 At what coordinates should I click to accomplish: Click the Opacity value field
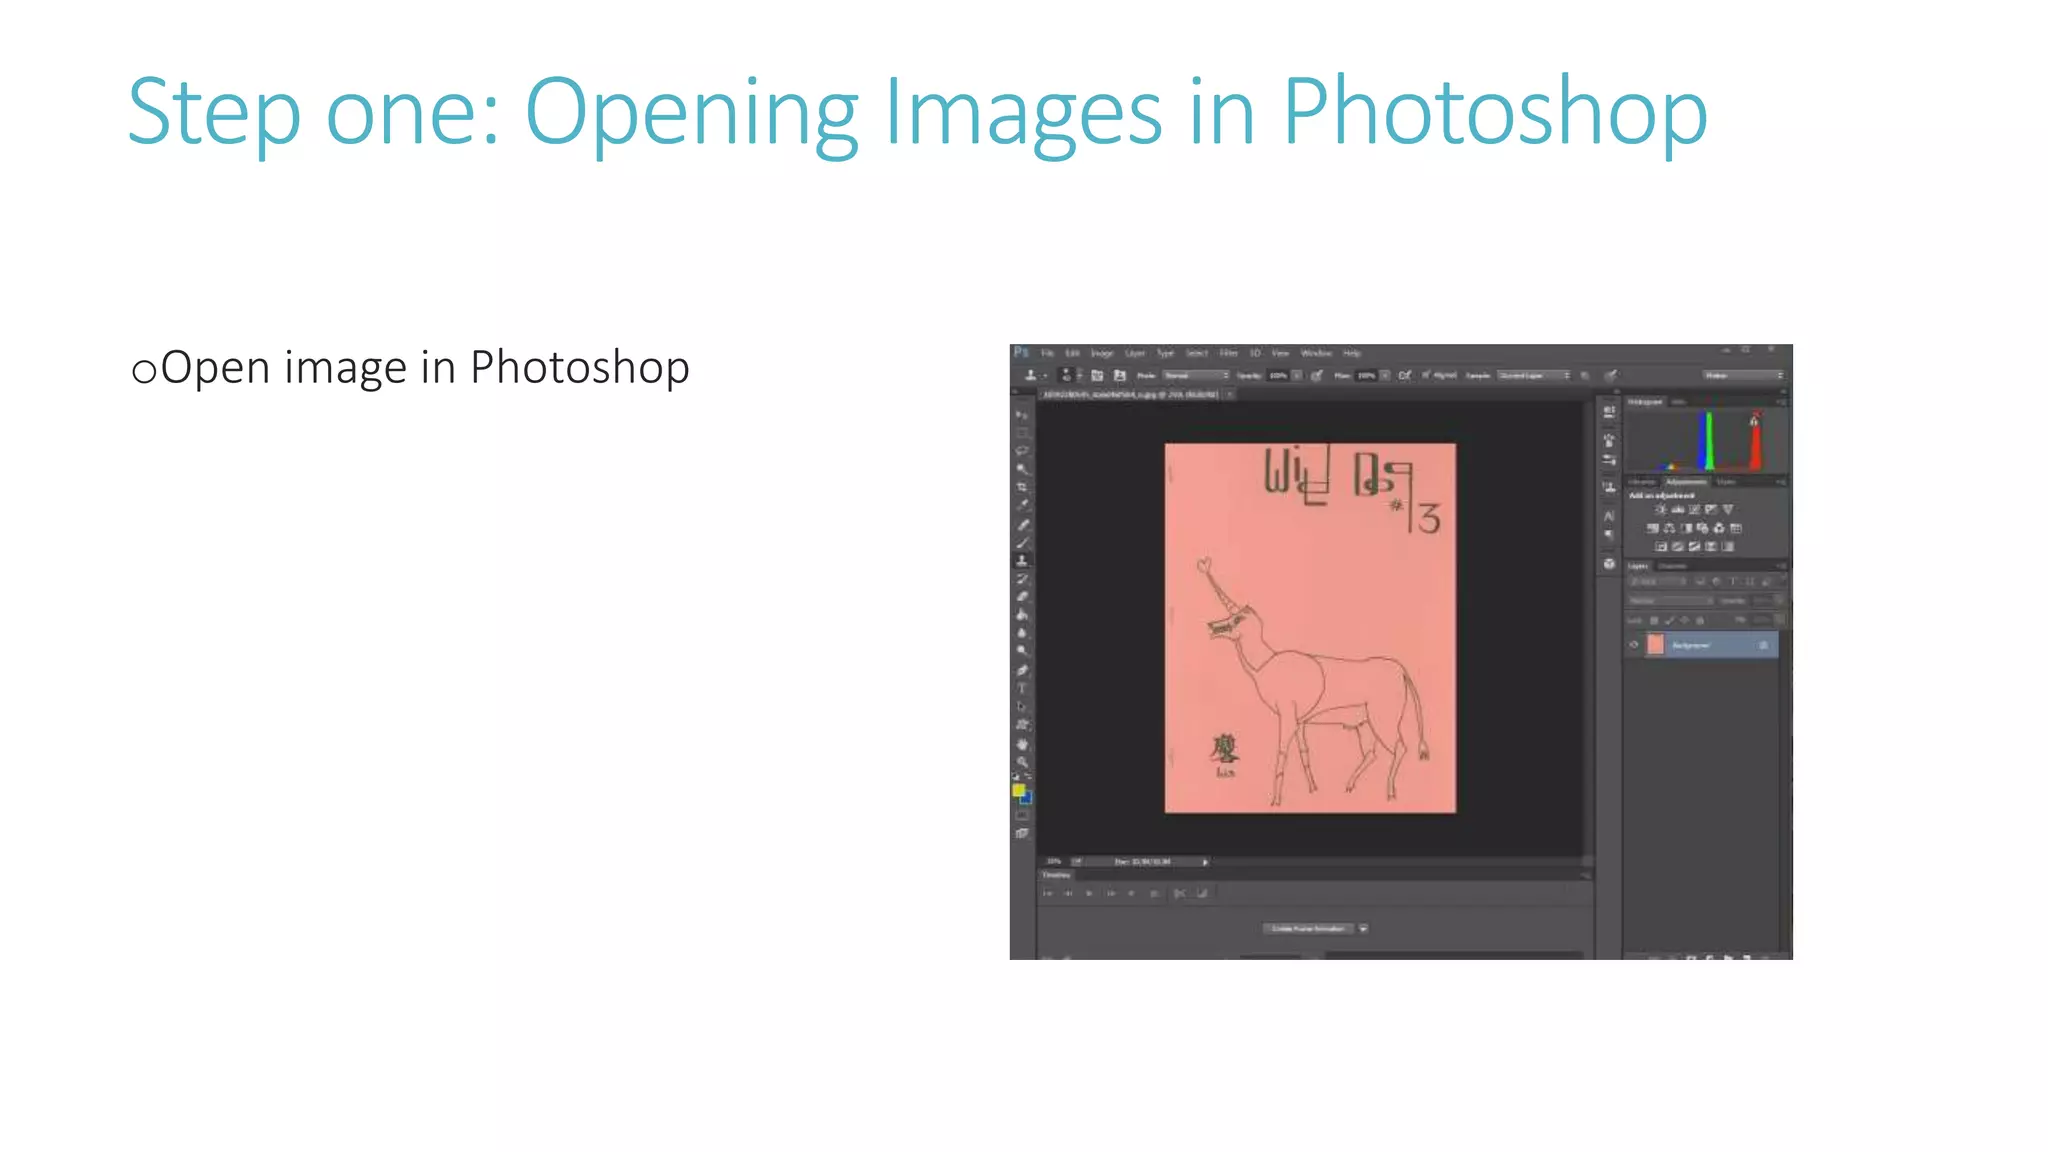(1278, 375)
